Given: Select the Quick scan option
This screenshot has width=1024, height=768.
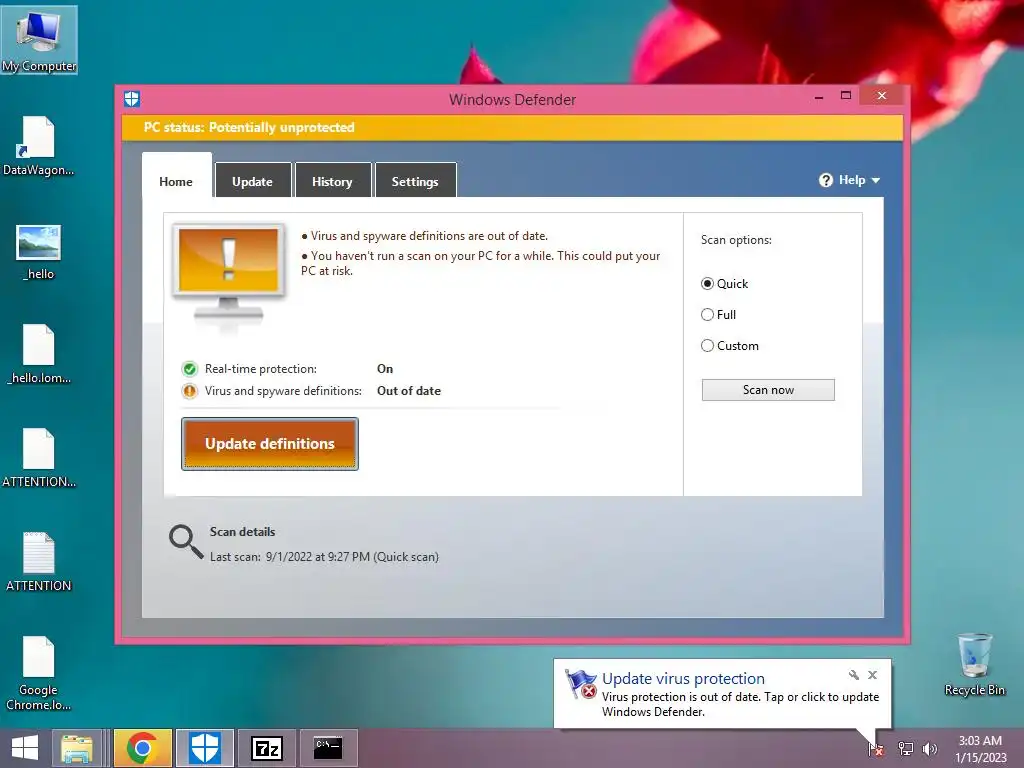Looking at the screenshot, I should [x=724, y=283].
